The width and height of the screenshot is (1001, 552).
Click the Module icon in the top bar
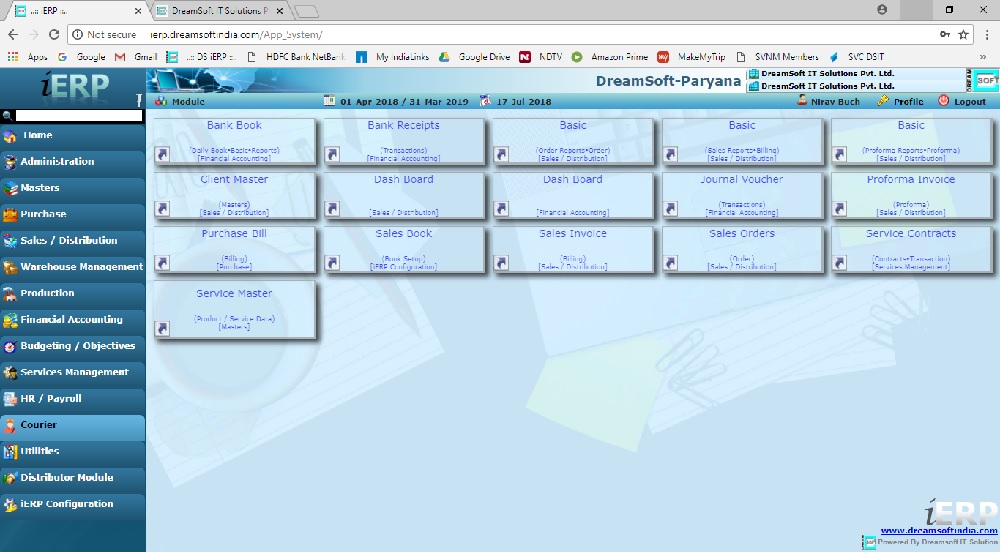coord(161,101)
